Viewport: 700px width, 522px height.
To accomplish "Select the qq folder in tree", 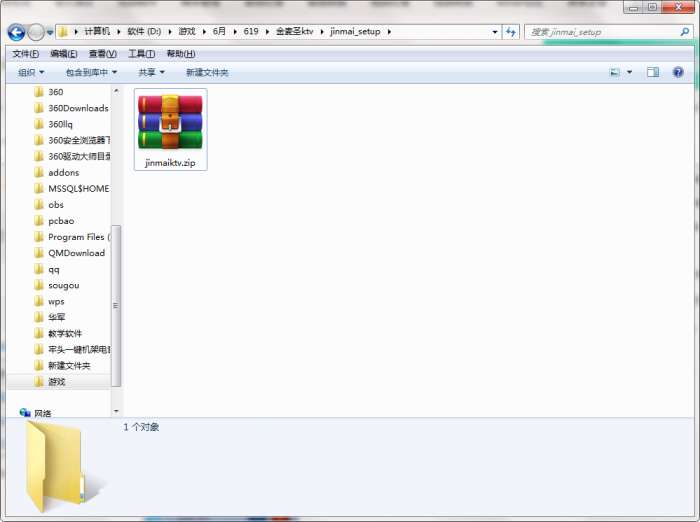I will click(x=54, y=269).
